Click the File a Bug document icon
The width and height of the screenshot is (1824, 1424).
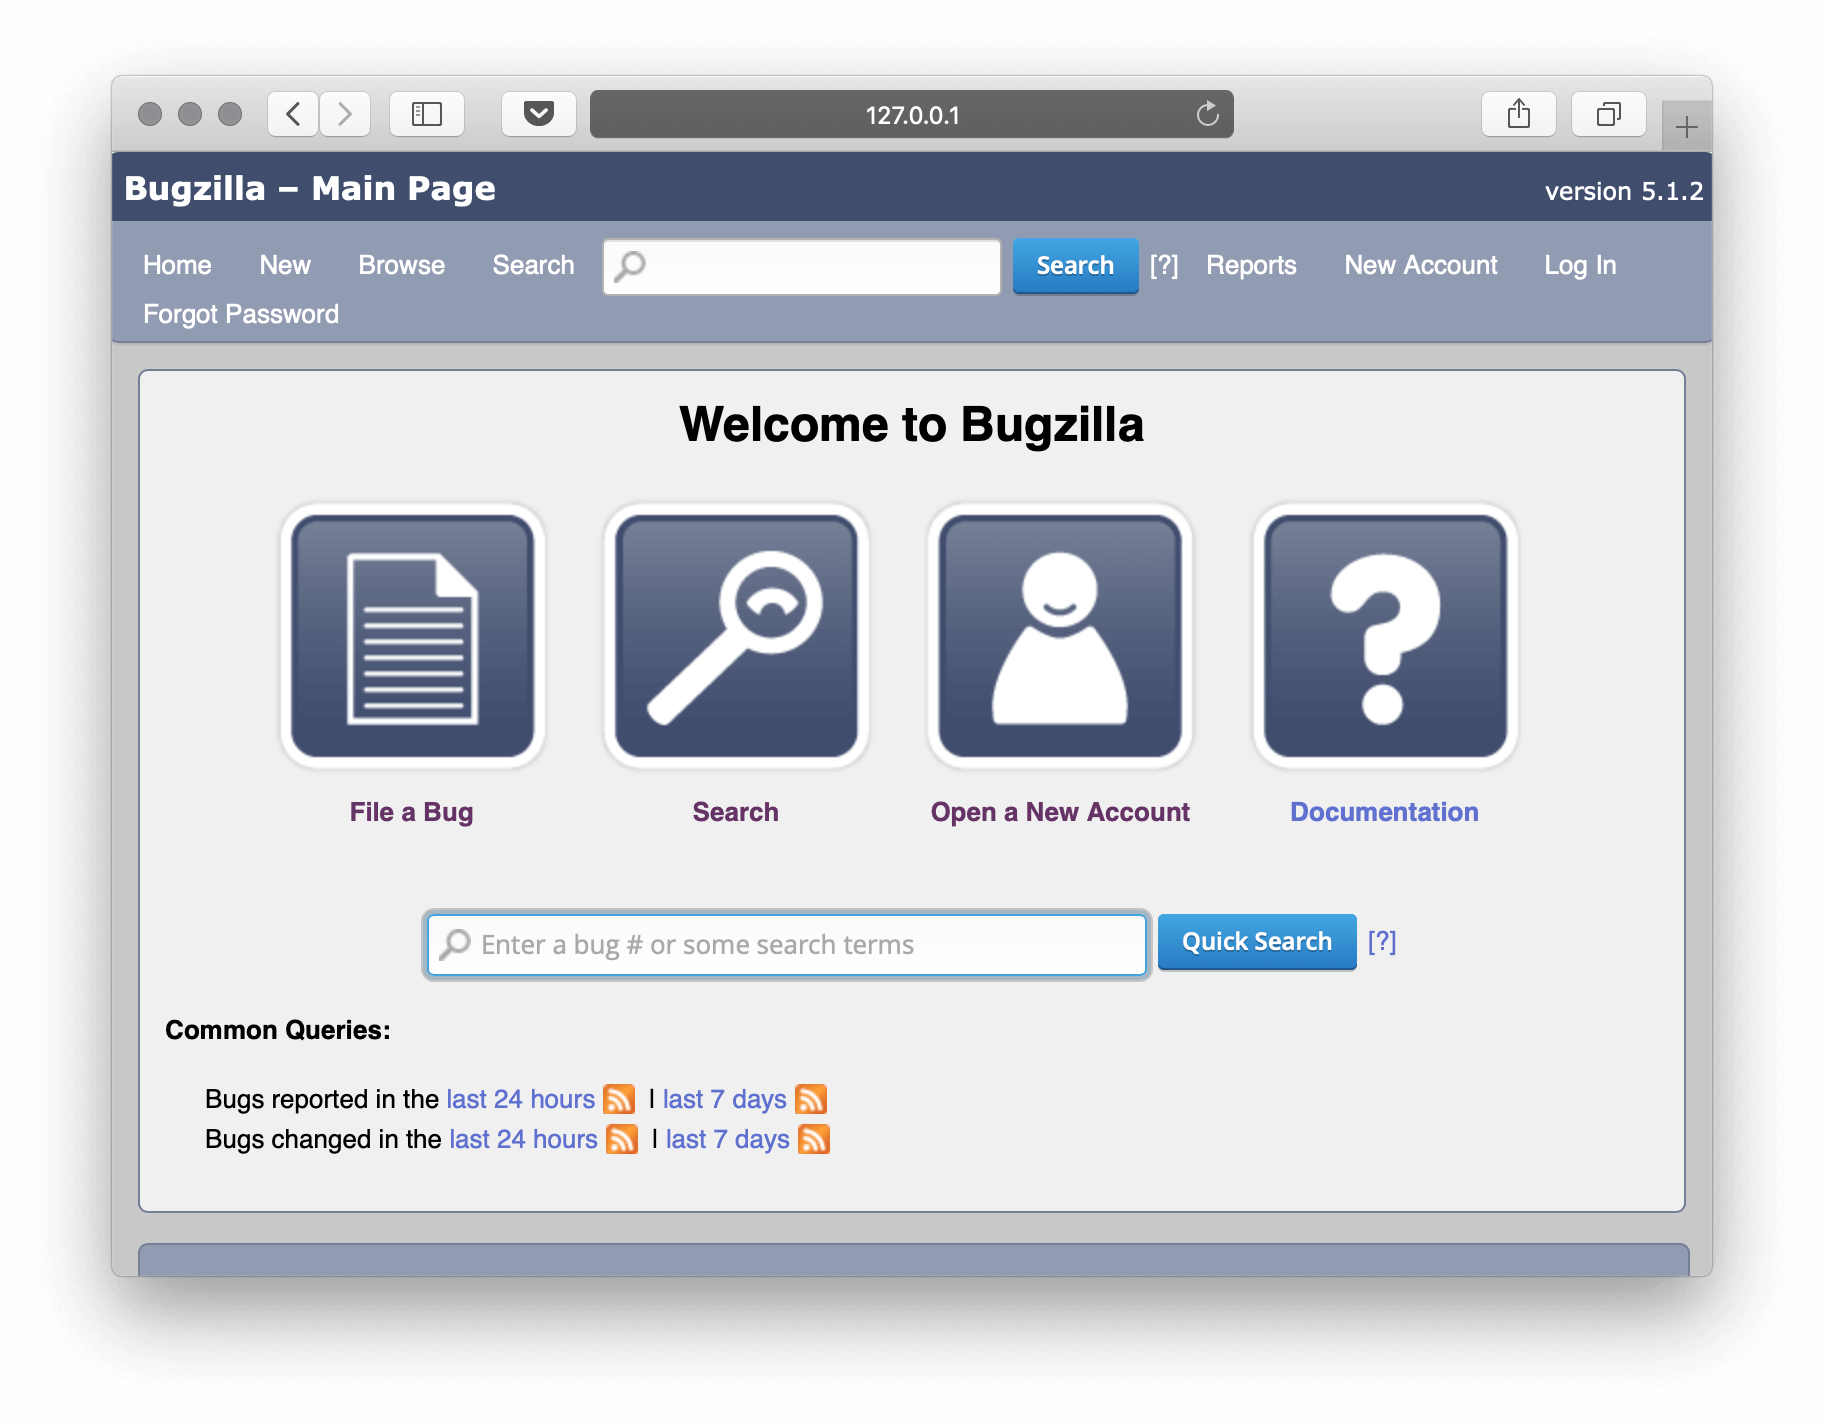[x=412, y=636]
